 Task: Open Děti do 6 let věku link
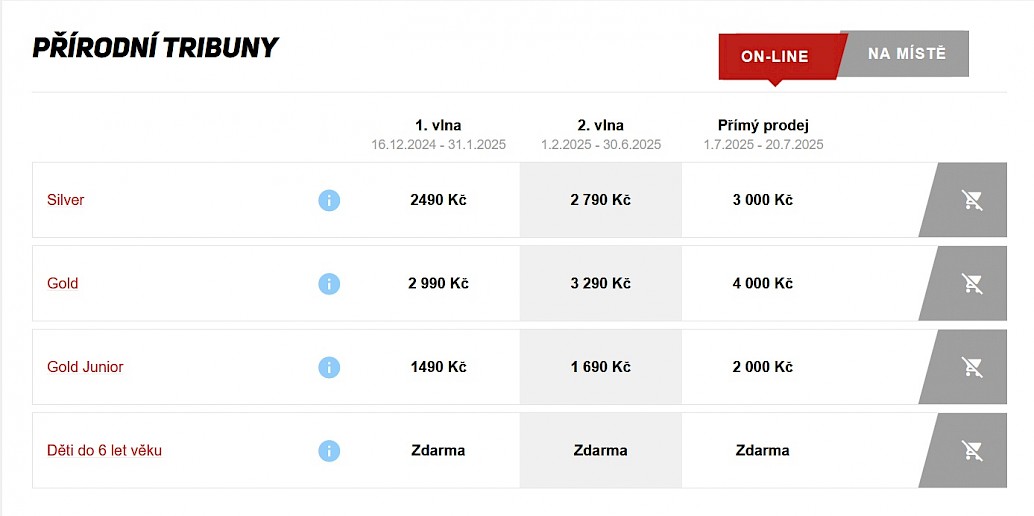tap(104, 451)
